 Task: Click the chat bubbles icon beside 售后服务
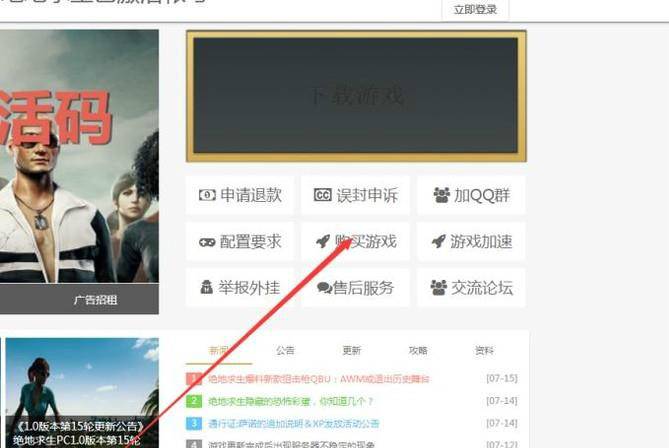coord(325,288)
